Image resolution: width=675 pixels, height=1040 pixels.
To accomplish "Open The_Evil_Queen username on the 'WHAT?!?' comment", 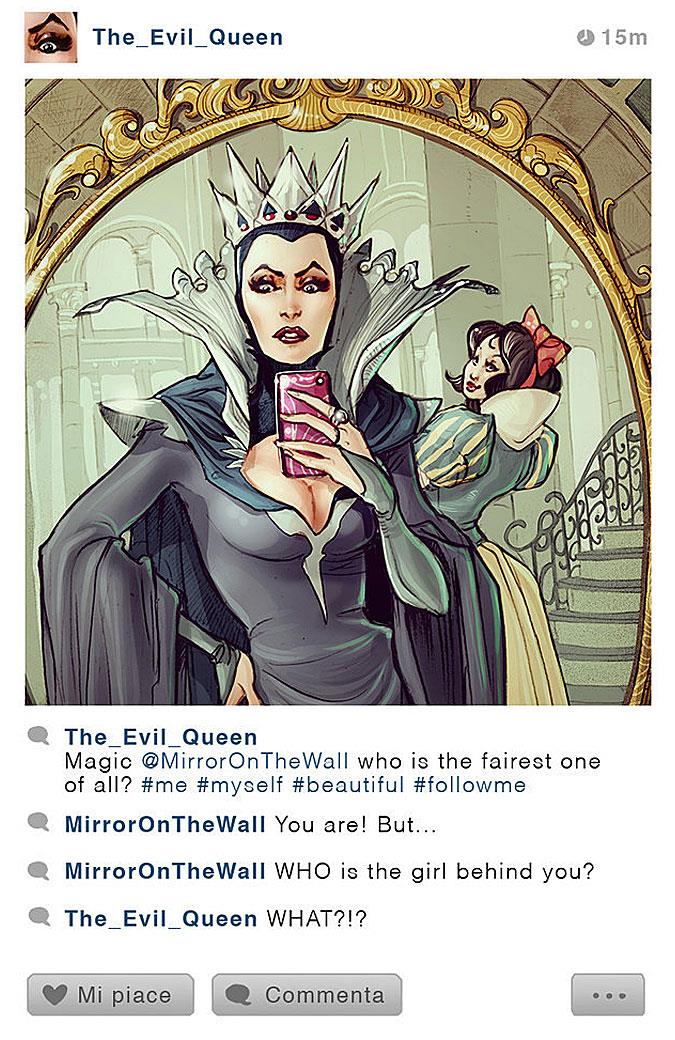I will click(160, 919).
